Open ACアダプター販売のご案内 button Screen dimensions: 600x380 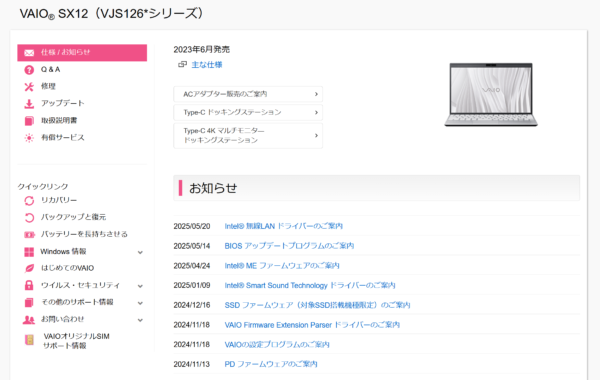coord(248,94)
